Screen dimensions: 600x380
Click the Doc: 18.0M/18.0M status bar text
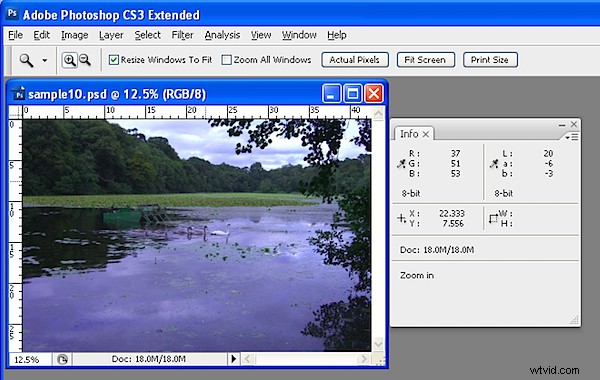click(x=149, y=359)
